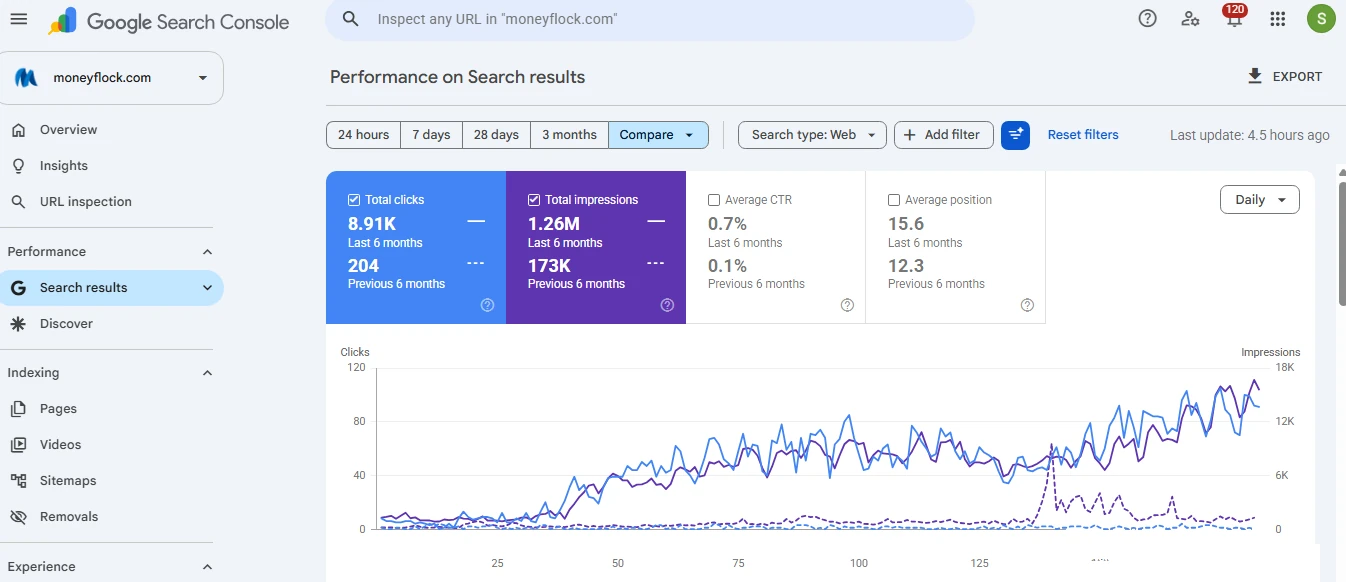Select the 28 days range tab

(496, 135)
